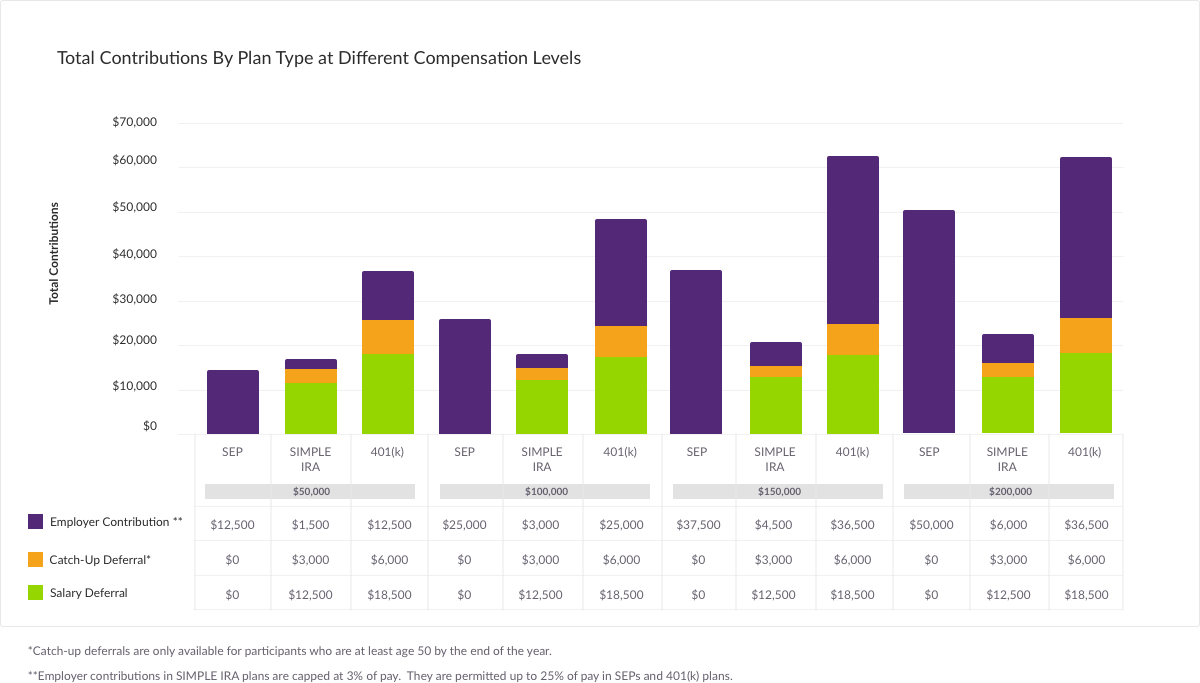The width and height of the screenshot is (1200, 683).
Task: Click the green Salary Deferral legend swatch
Action: point(35,593)
